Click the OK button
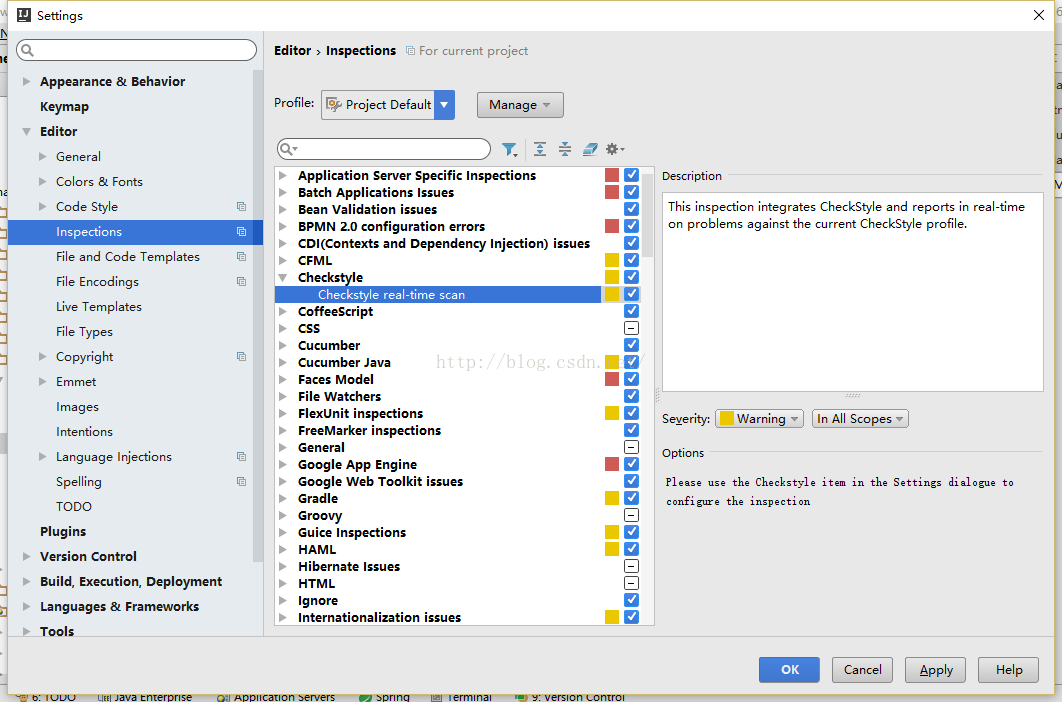1062x702 pixels. pos(789,669)
